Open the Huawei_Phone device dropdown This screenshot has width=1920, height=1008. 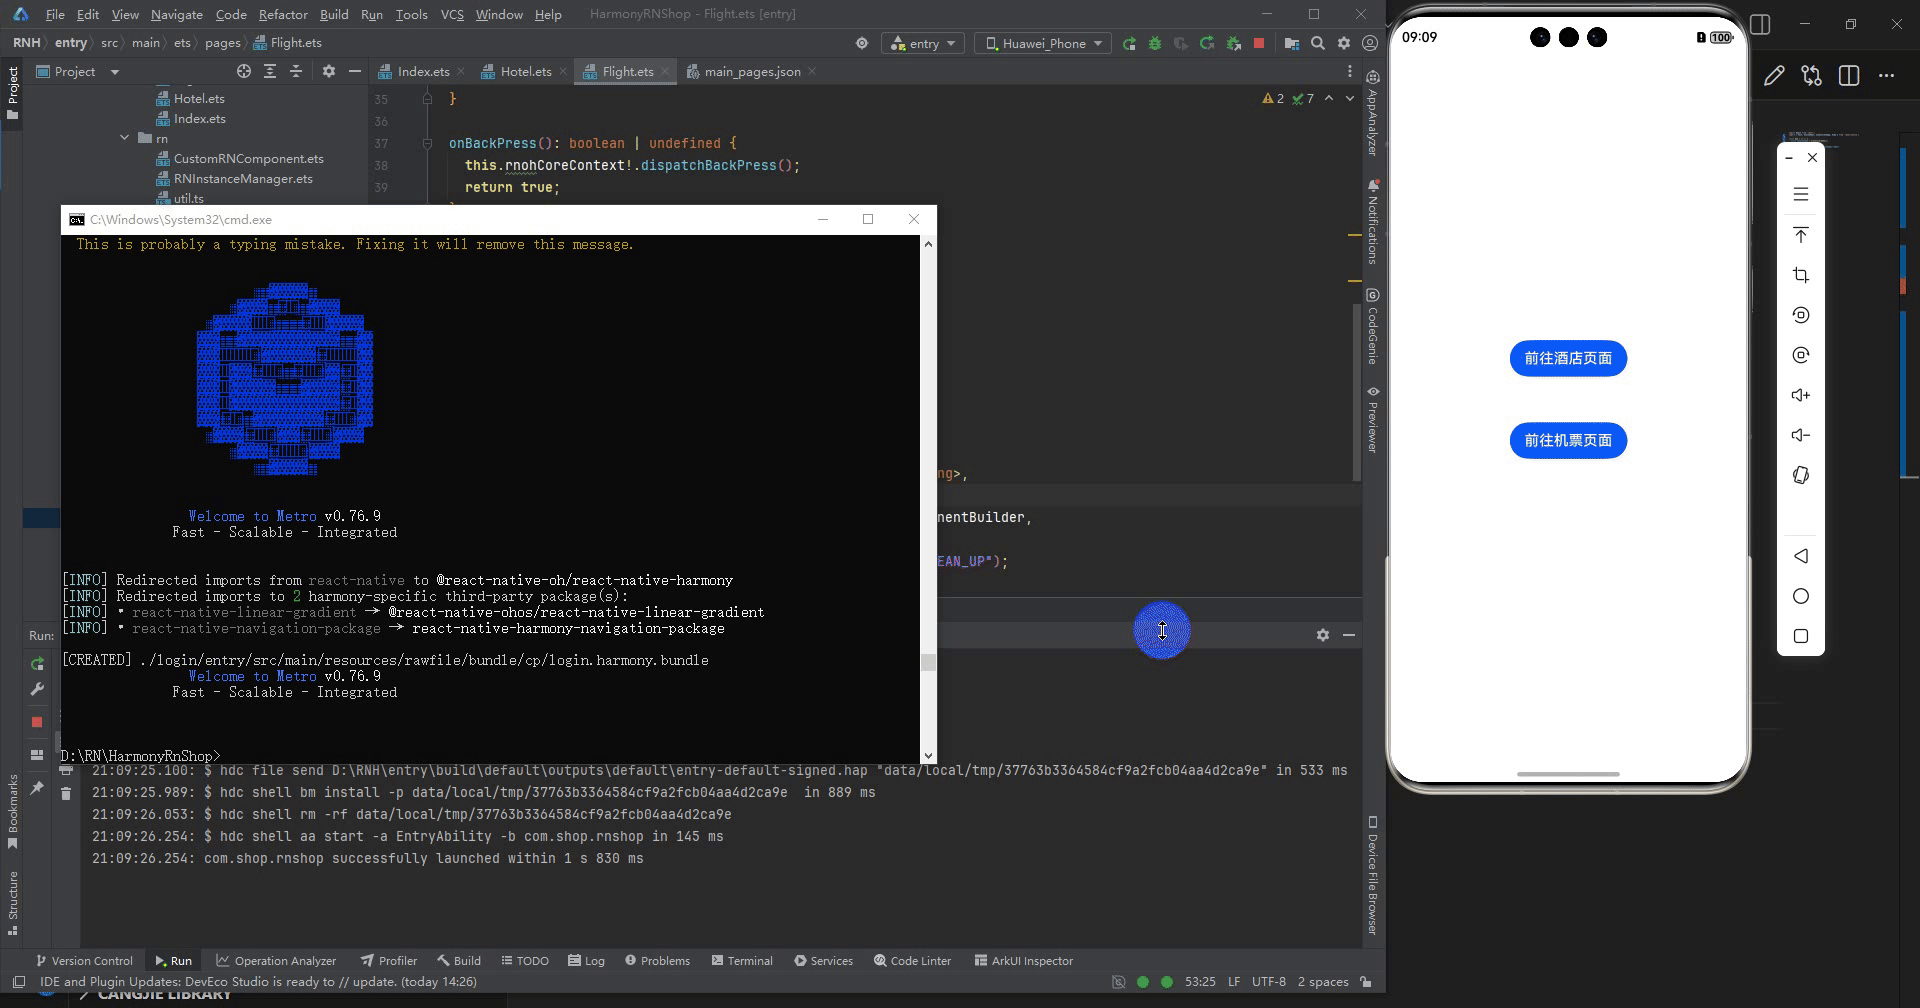point(1043,44)
